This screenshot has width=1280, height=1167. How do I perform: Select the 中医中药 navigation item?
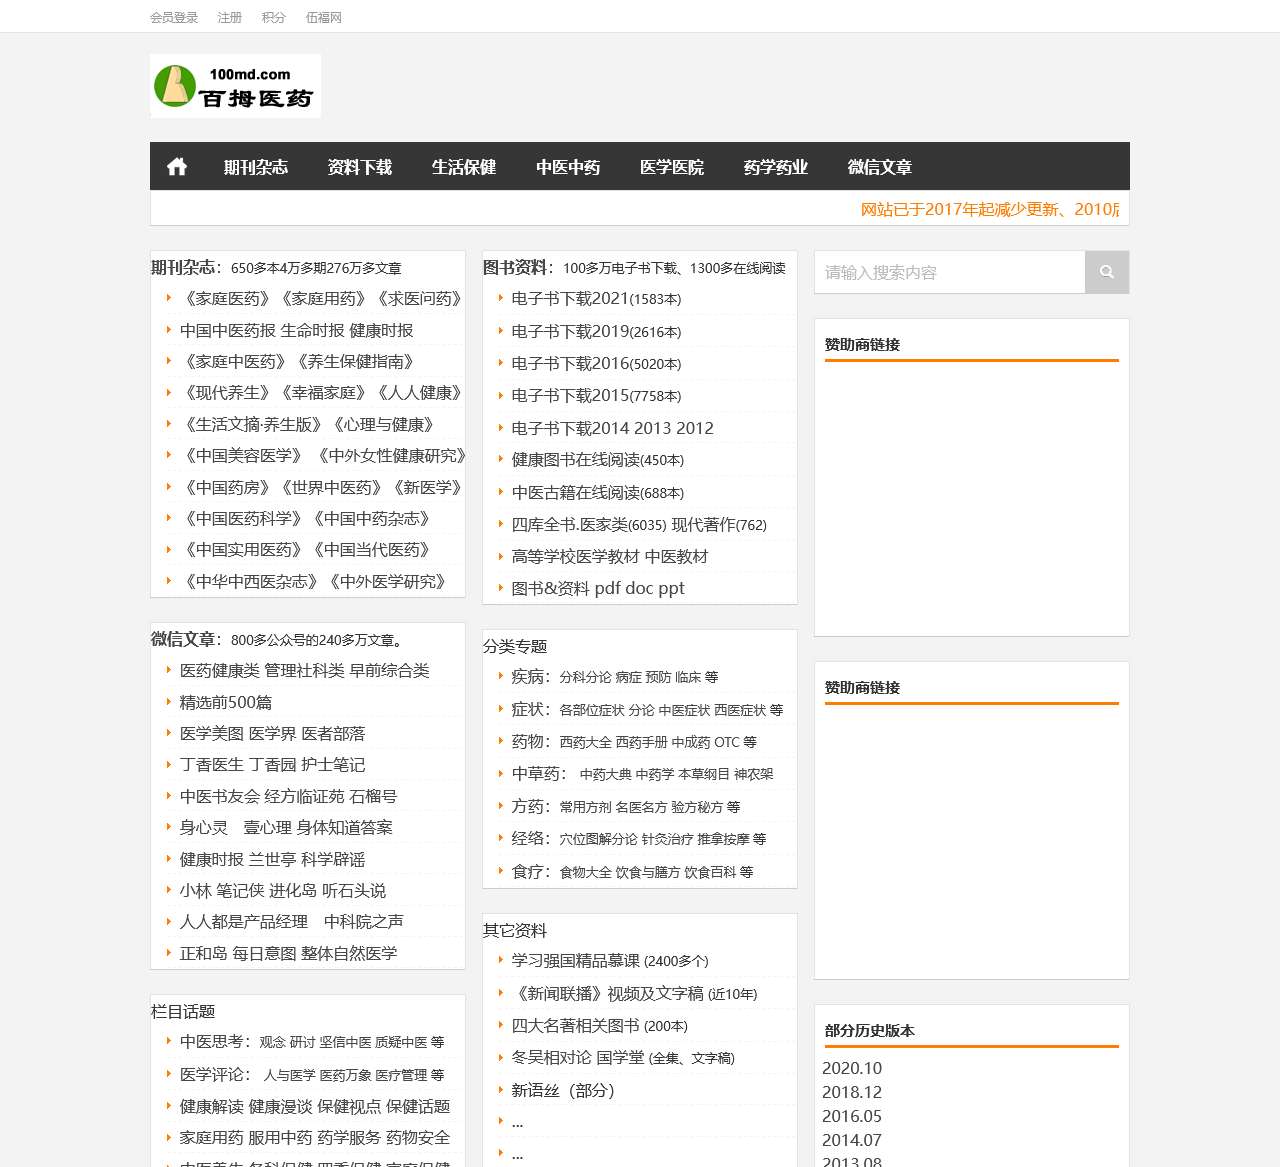(x=567, y=167)
